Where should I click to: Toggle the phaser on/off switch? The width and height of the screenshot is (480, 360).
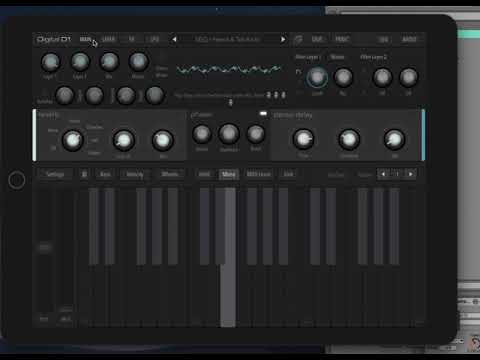(x=263, y=114)
